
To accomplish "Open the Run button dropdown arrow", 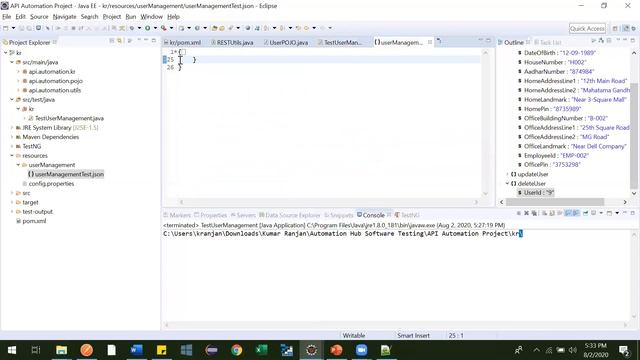I will (x=155, y=28).
